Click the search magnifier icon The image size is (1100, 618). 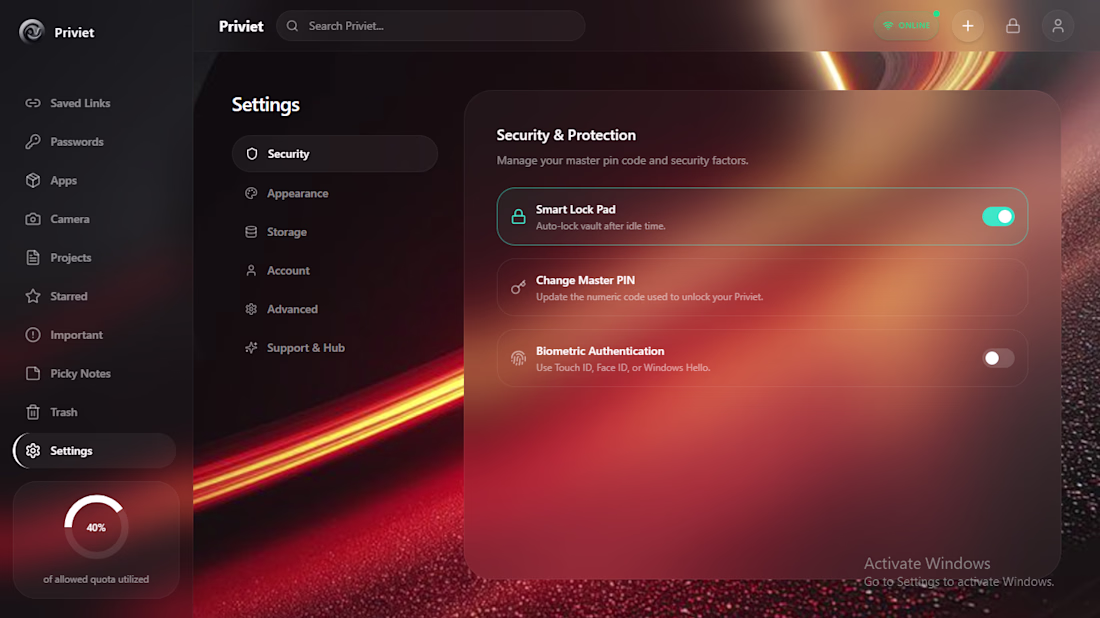pyautogui.click(x=293, y=26)
